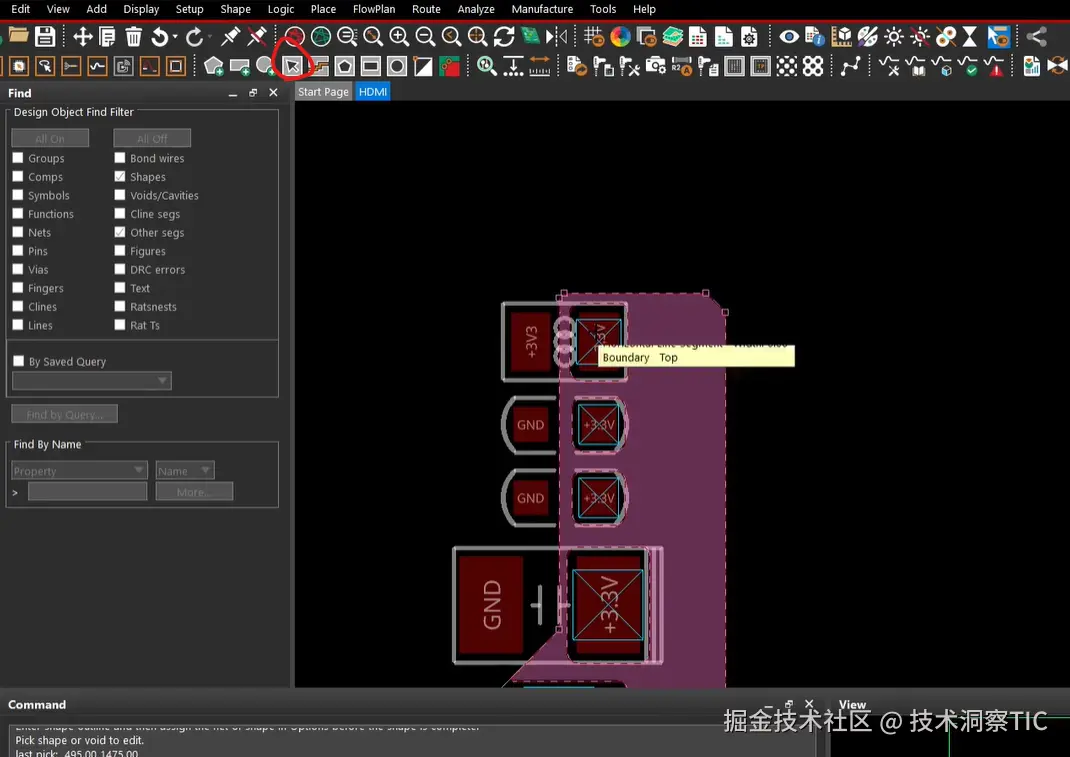Click the Find by Query button

tap(64, 414)
